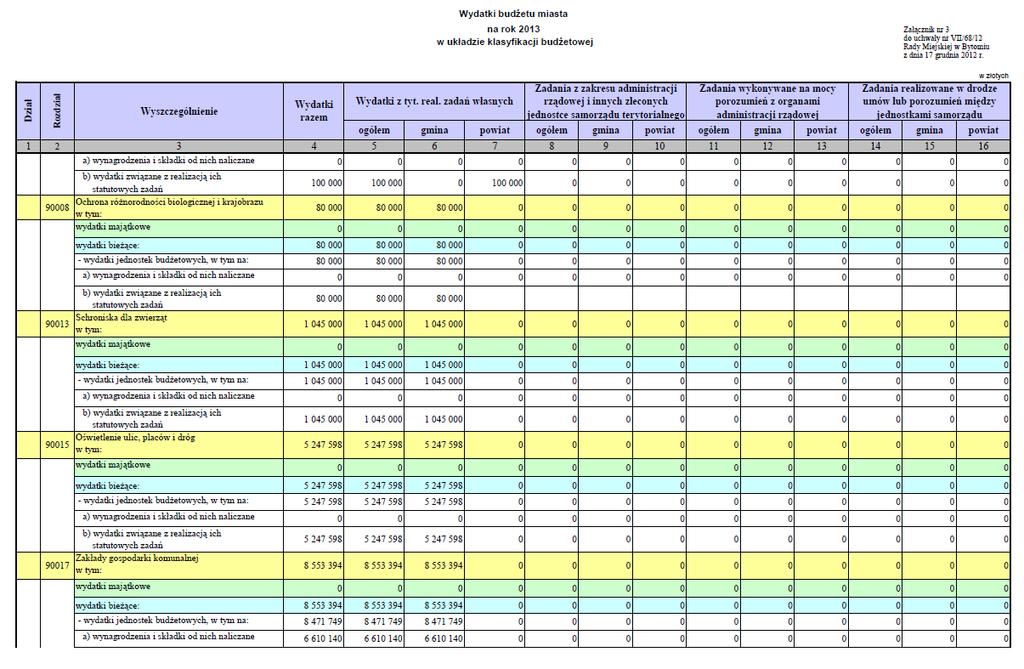Select 'ogółem' subheader above column number 8

552,130
